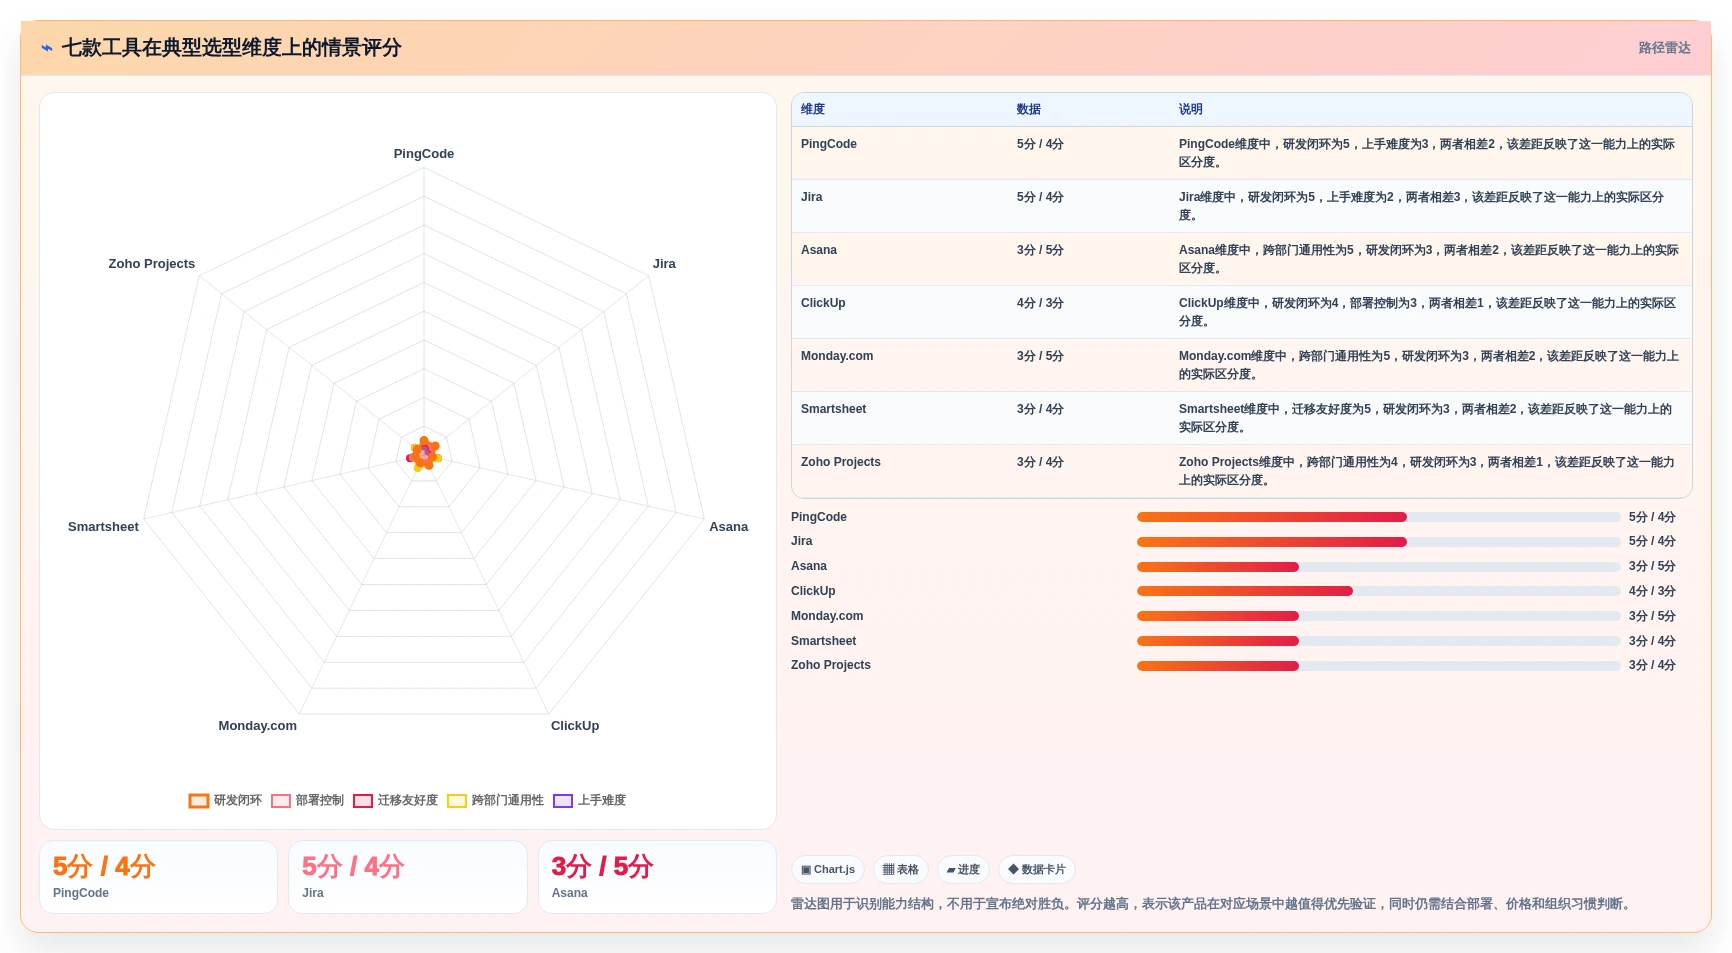1732x953 pixels.
Task: Toggle 跨部门通用性 legend swatch
Action: tap(457, 801)
